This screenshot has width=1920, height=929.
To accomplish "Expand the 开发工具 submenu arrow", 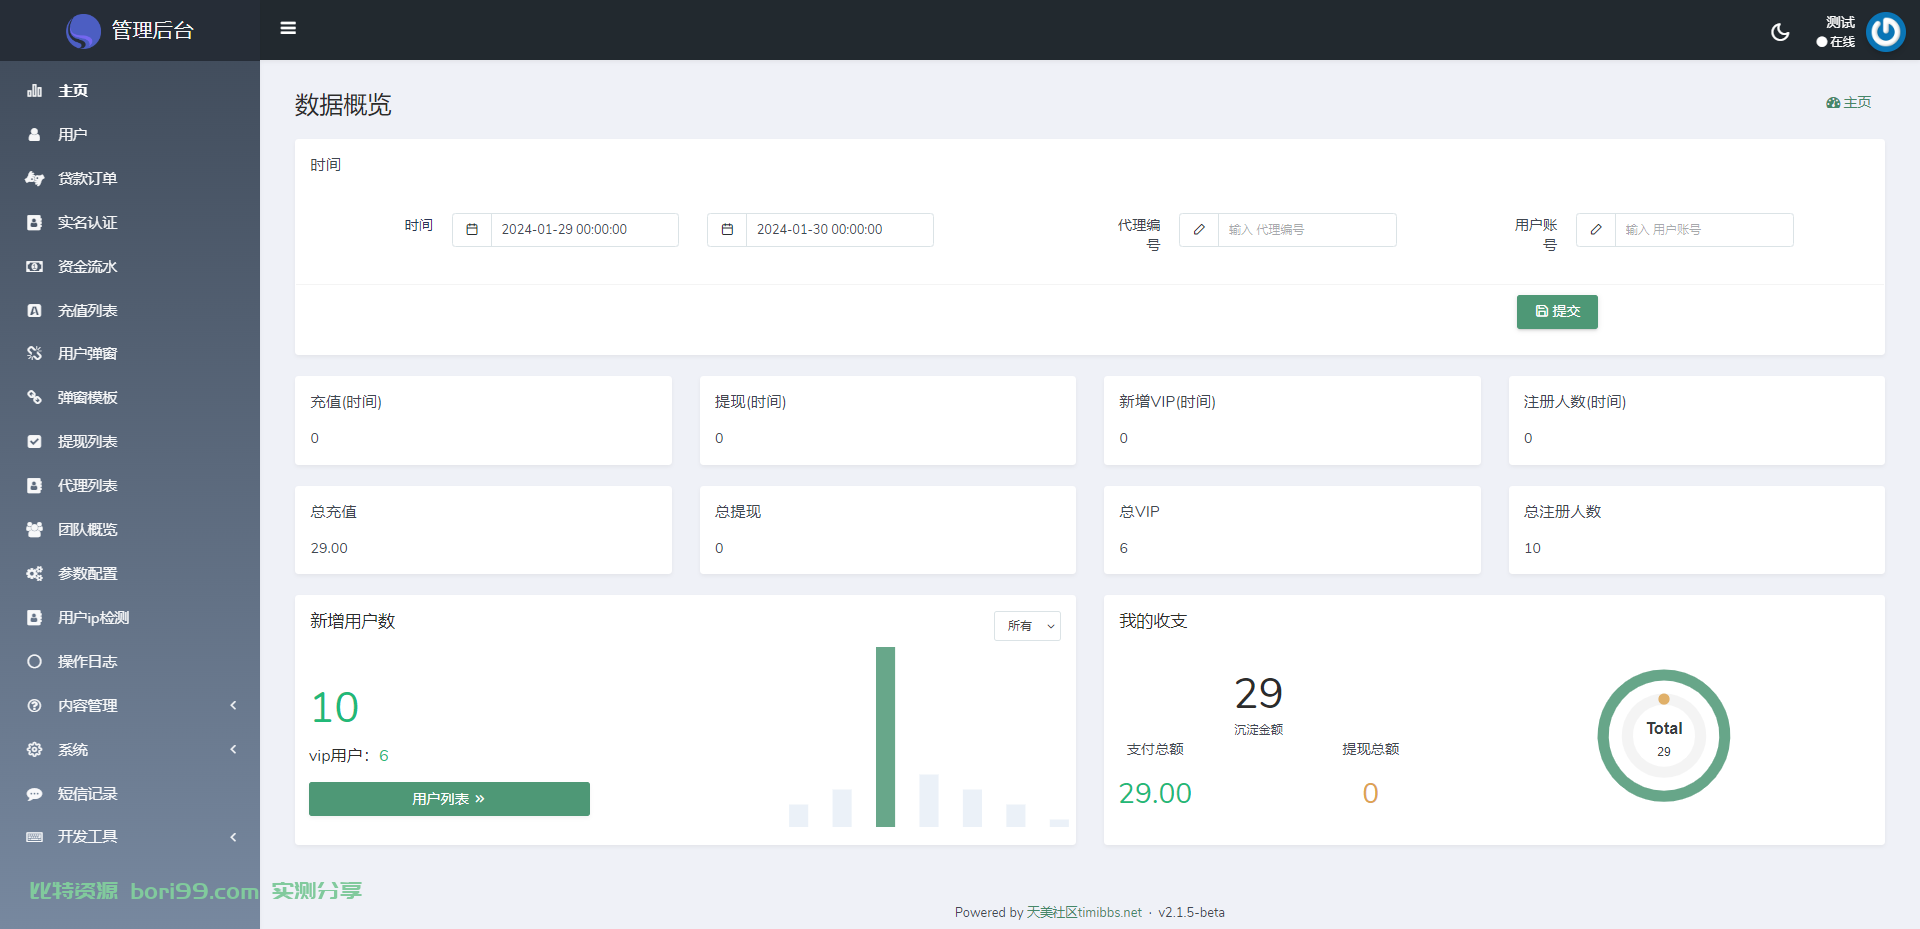I will click(x=233, y=837).
